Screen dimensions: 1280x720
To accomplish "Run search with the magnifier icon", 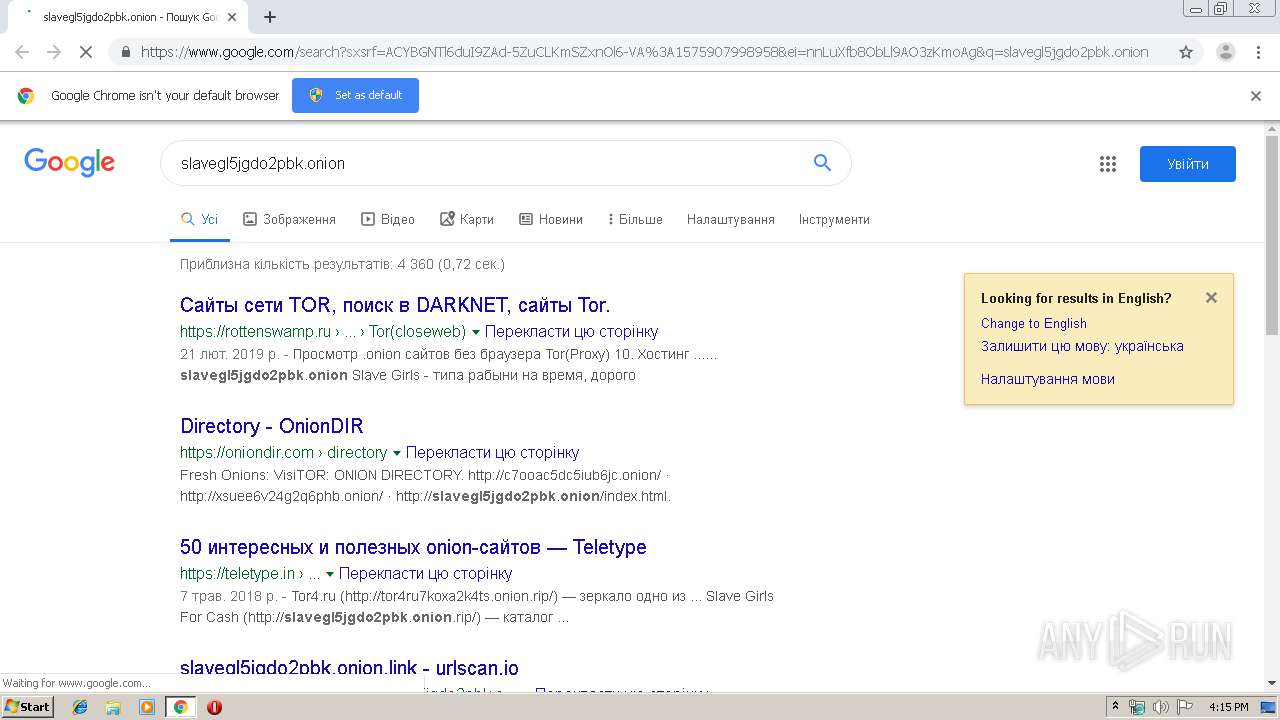I will 822,163.
